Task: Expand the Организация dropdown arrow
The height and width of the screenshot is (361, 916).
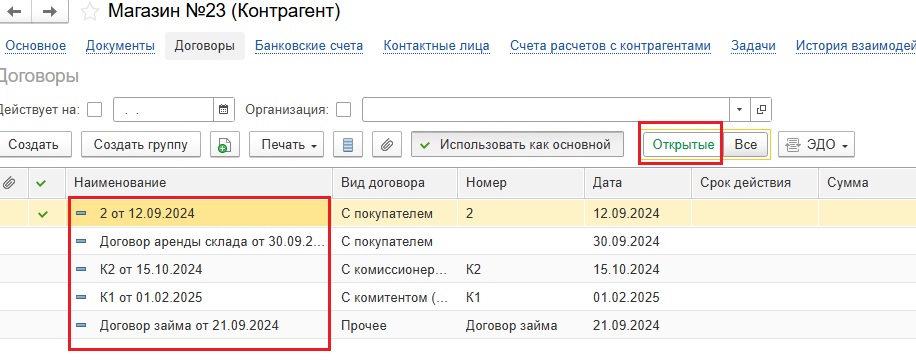Action: [740, 109]
